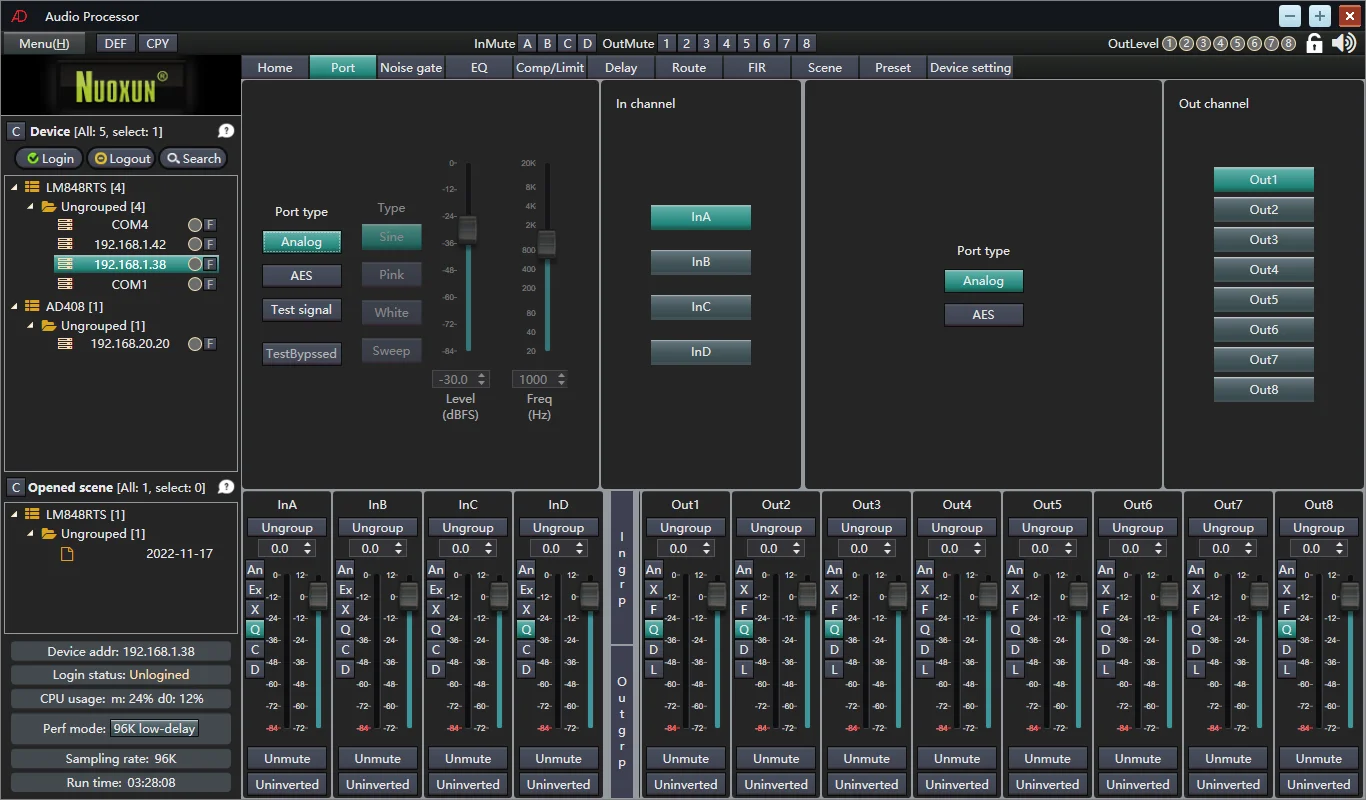Click the speaker volume icon
The image size is (1366, 800).
coord(1344,43)
